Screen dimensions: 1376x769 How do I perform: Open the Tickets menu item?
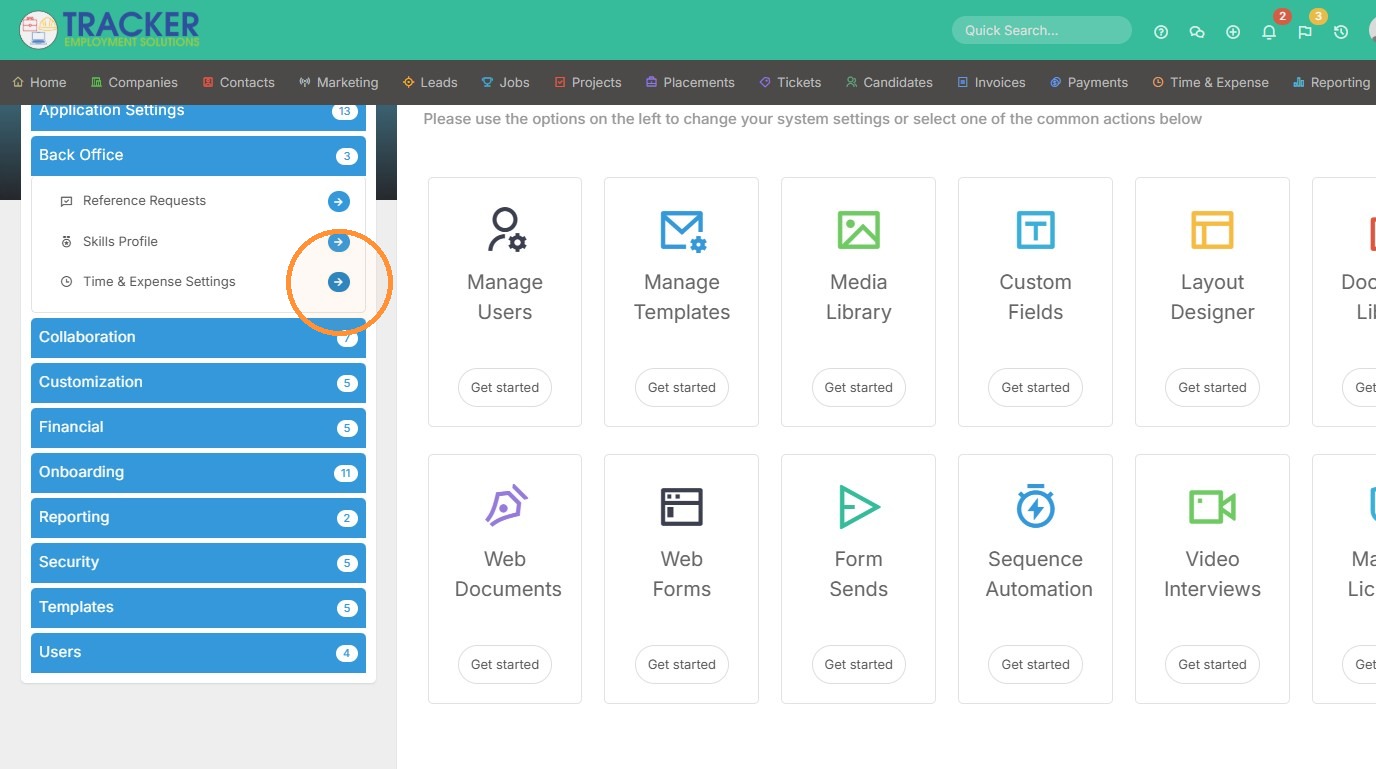point(790,82)
